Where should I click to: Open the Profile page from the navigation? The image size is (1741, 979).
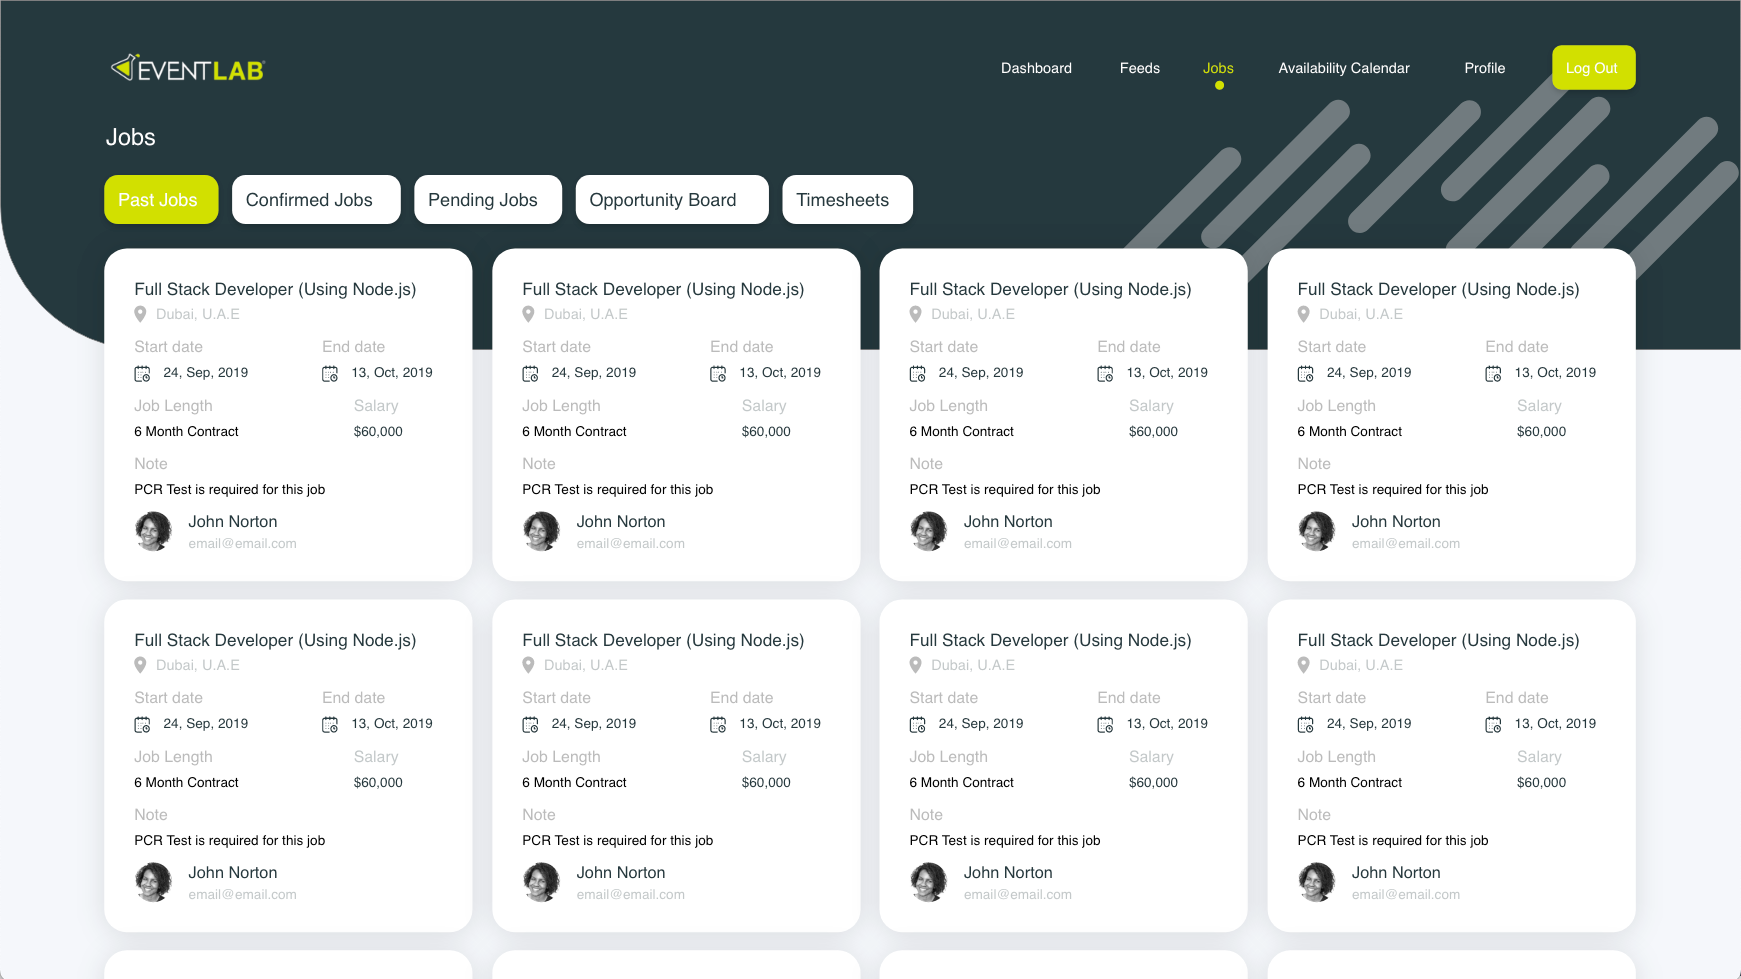[1484, 68]
